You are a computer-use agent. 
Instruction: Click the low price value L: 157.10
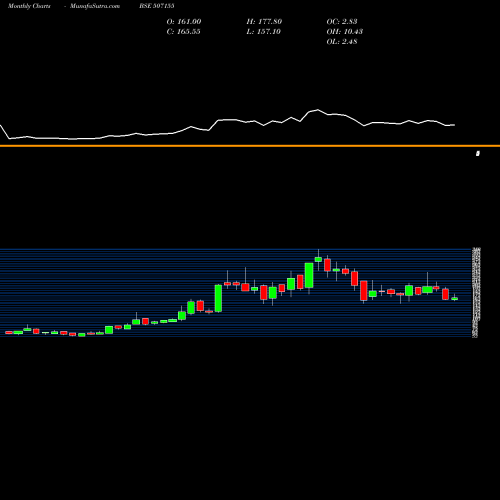pyautogui.click(x=264, y=32)
